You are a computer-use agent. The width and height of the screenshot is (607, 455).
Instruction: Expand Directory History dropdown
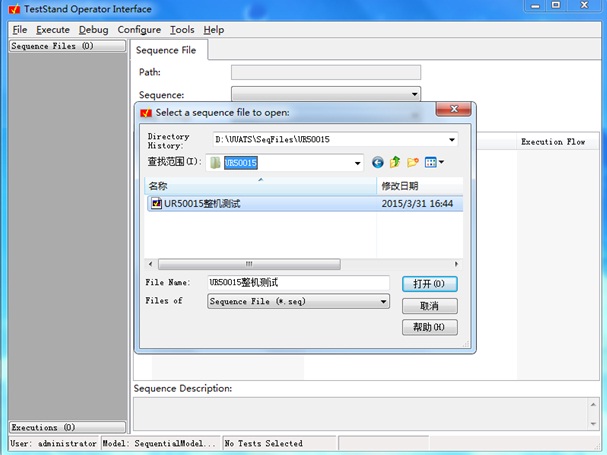[452, 140]
